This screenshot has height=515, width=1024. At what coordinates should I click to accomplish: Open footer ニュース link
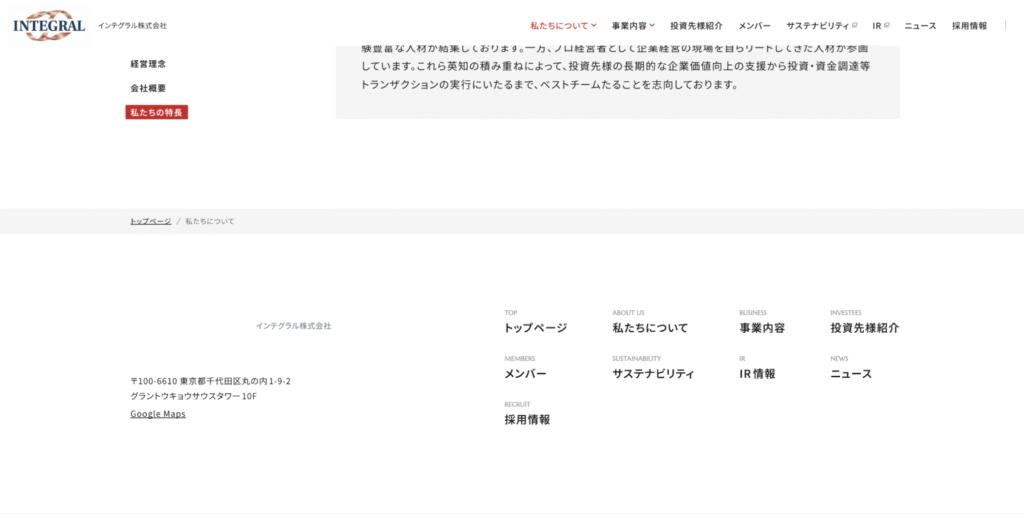click(x=851, y=374)
